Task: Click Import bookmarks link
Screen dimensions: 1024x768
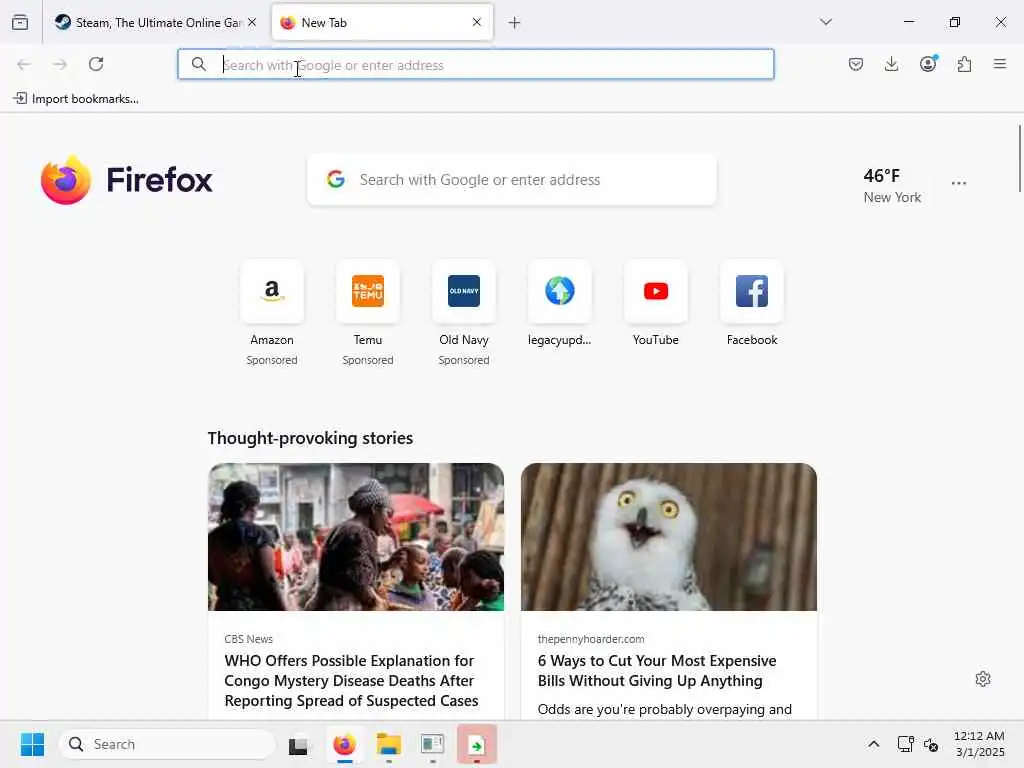Action: pyautogui.click(x=76, y=99)
